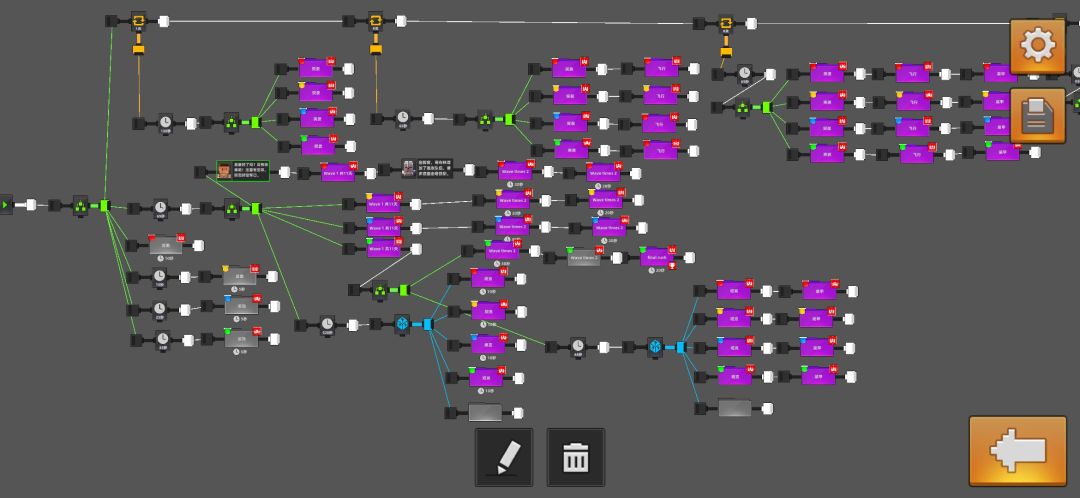This screenshot has width=1080, height=498.
Task: Select the blue-flag Wave 1 node
Action: click(384, 227)
